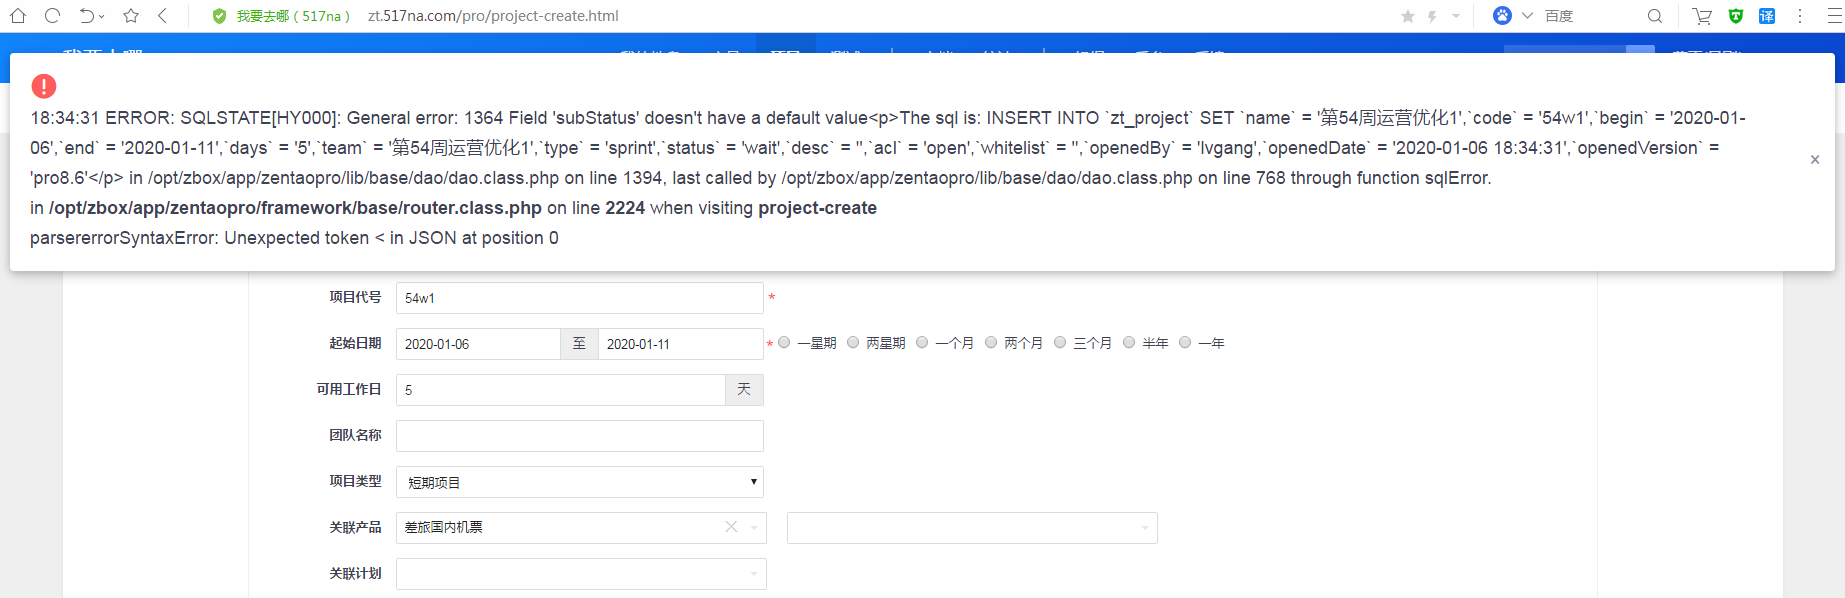The width and height of the screenshot is (1845, 598).
Task: Click the magnifier search icon
Action: click(x=1655, y=16)
